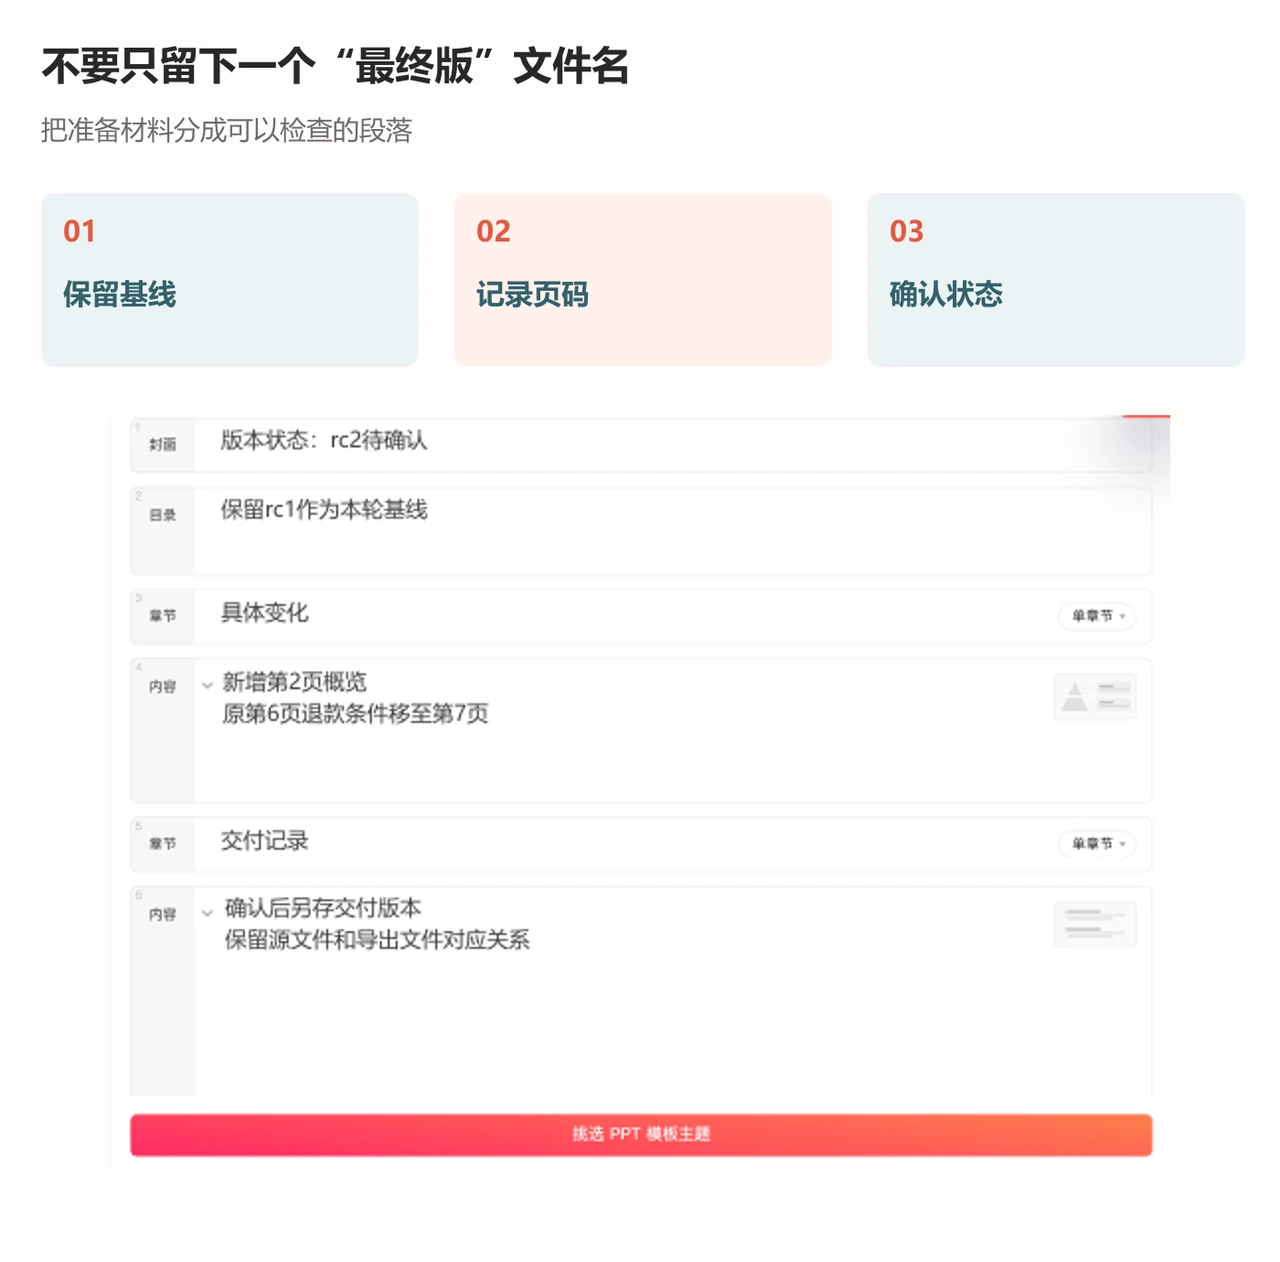The height and width of the screenshot is (1262, 1280).
Task: Click the subtitle 把准备材料分成可以检查的段落
Action: (x=227, y=131)
